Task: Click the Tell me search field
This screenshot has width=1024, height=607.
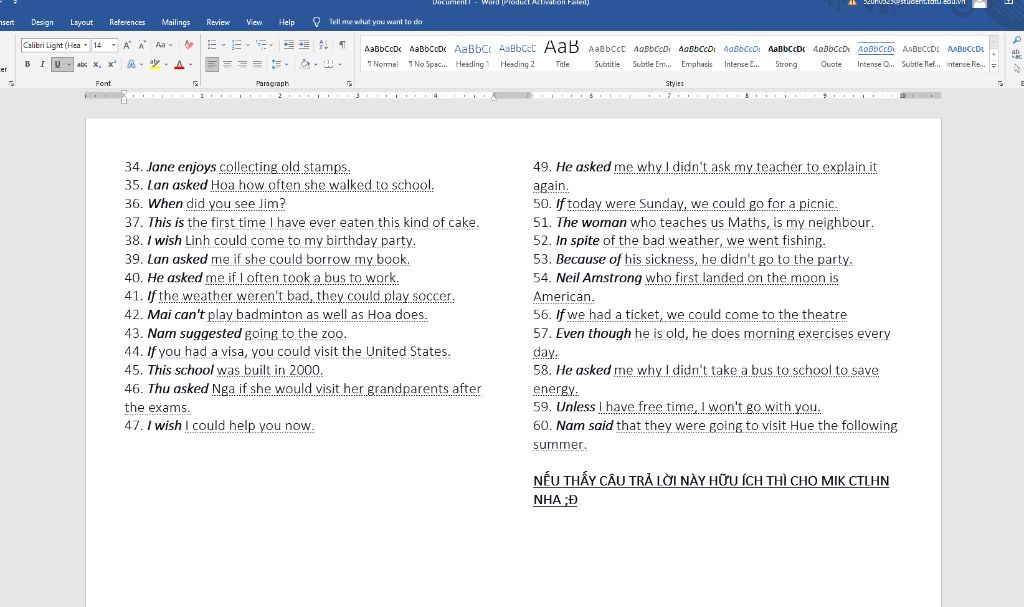Action: (x=376, y=22)
